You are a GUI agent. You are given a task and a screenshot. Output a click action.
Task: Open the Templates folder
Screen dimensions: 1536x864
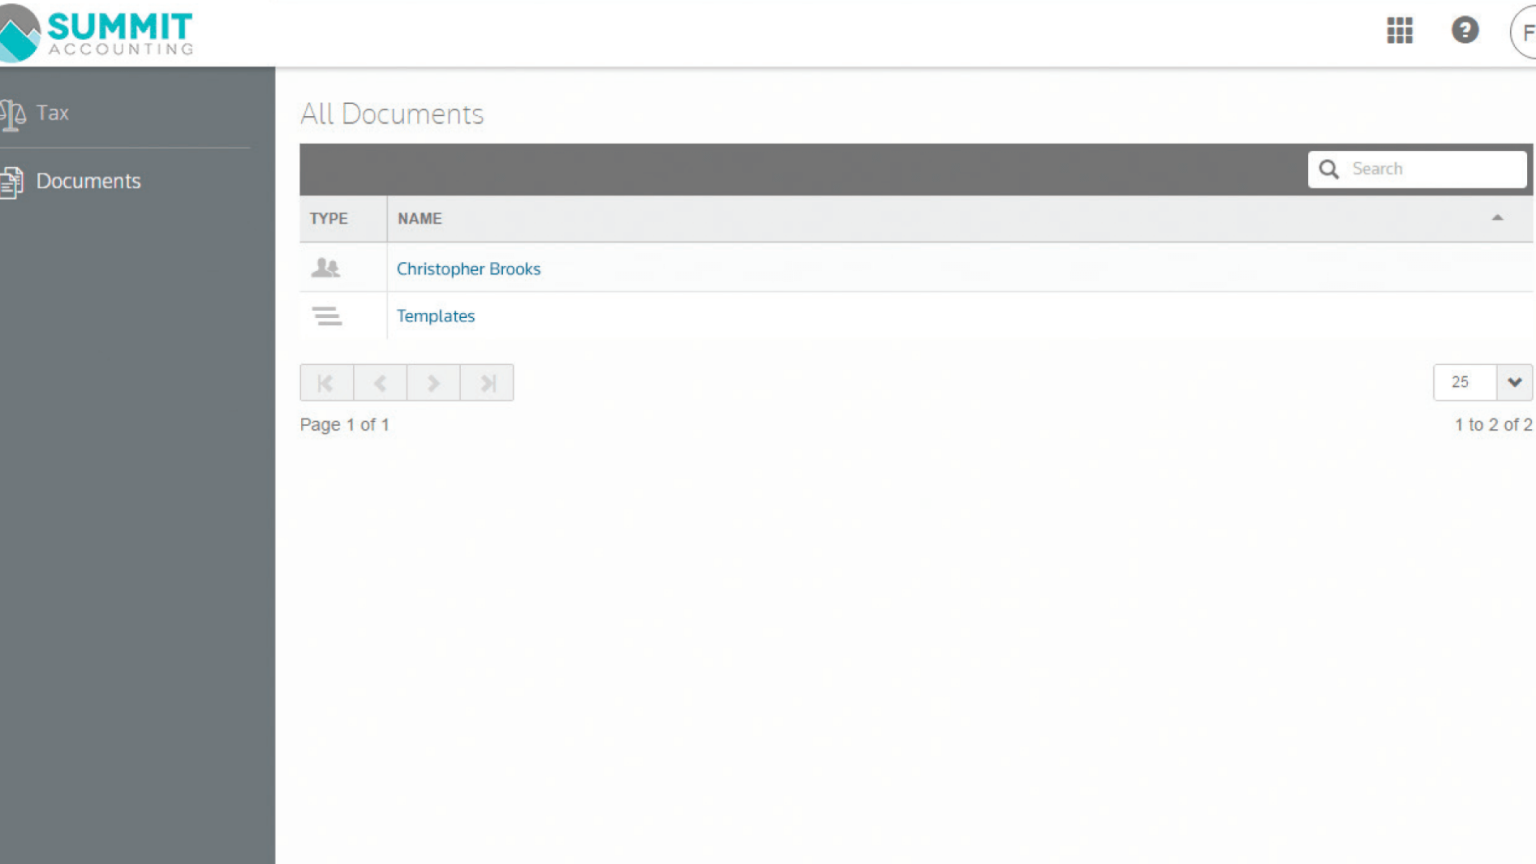pyautogui.click(x=435, y=315)
